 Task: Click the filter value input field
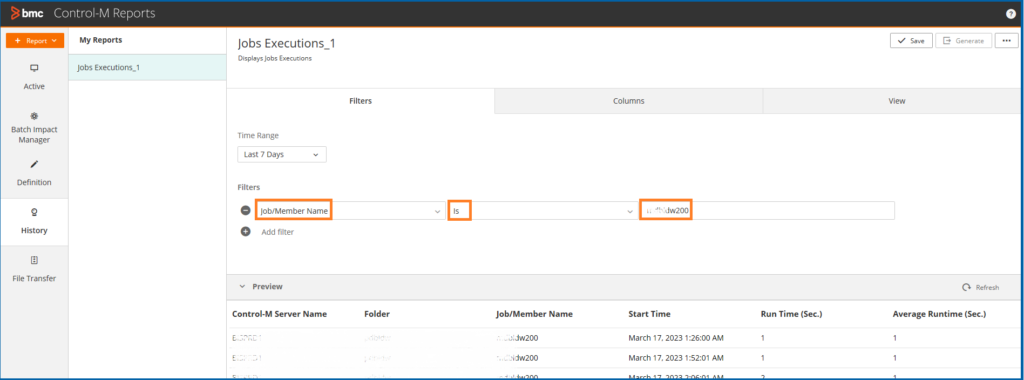pos(767,211)
